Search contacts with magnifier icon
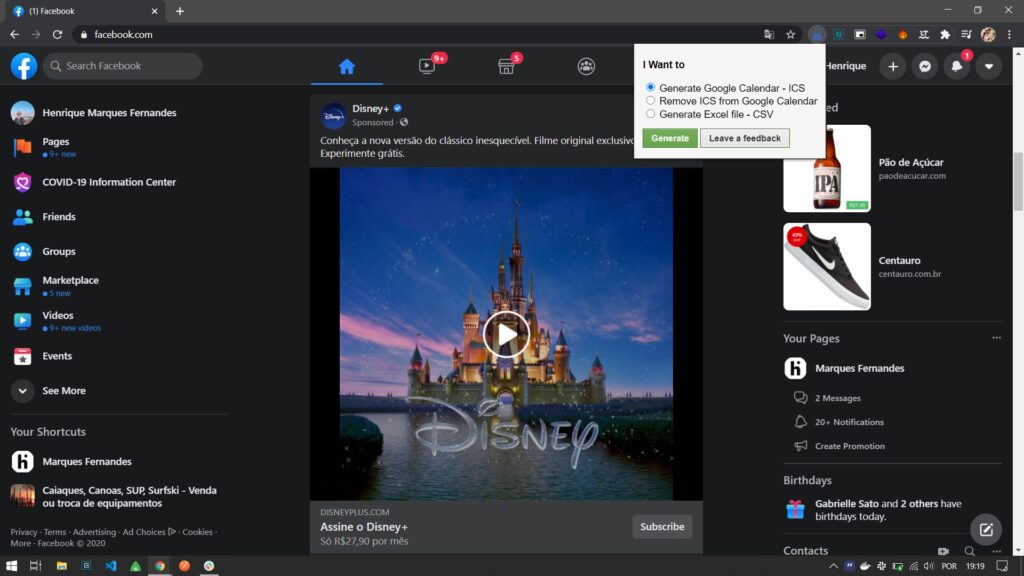Image resolution: width=1024 pixels, height=576 pixels. (x=969, y=551)
